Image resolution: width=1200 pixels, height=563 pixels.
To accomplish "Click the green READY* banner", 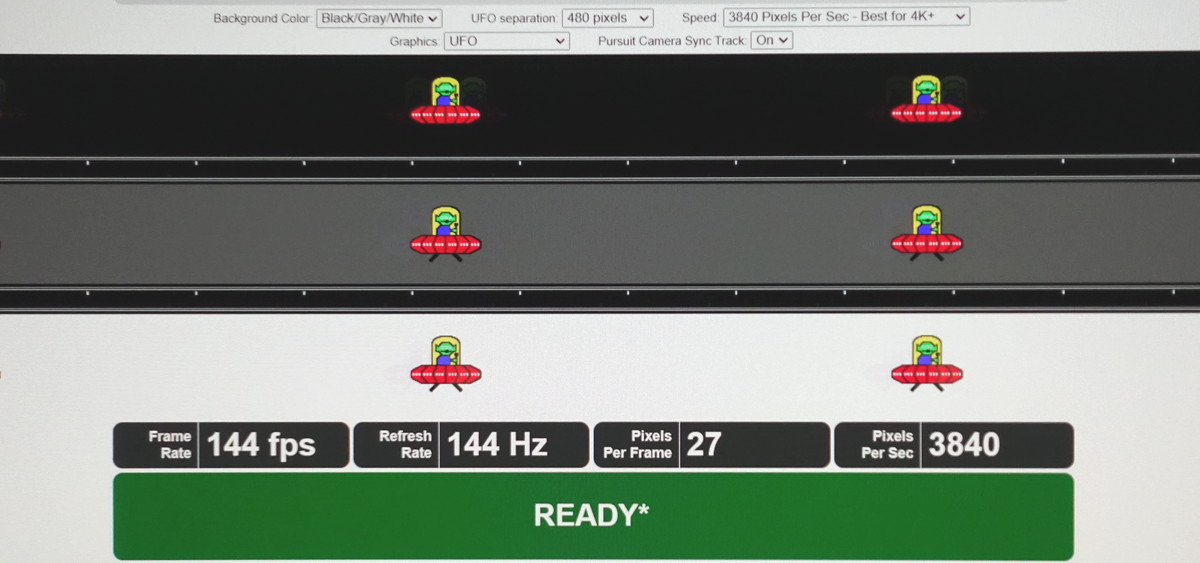I will click(x=593, y=516).
